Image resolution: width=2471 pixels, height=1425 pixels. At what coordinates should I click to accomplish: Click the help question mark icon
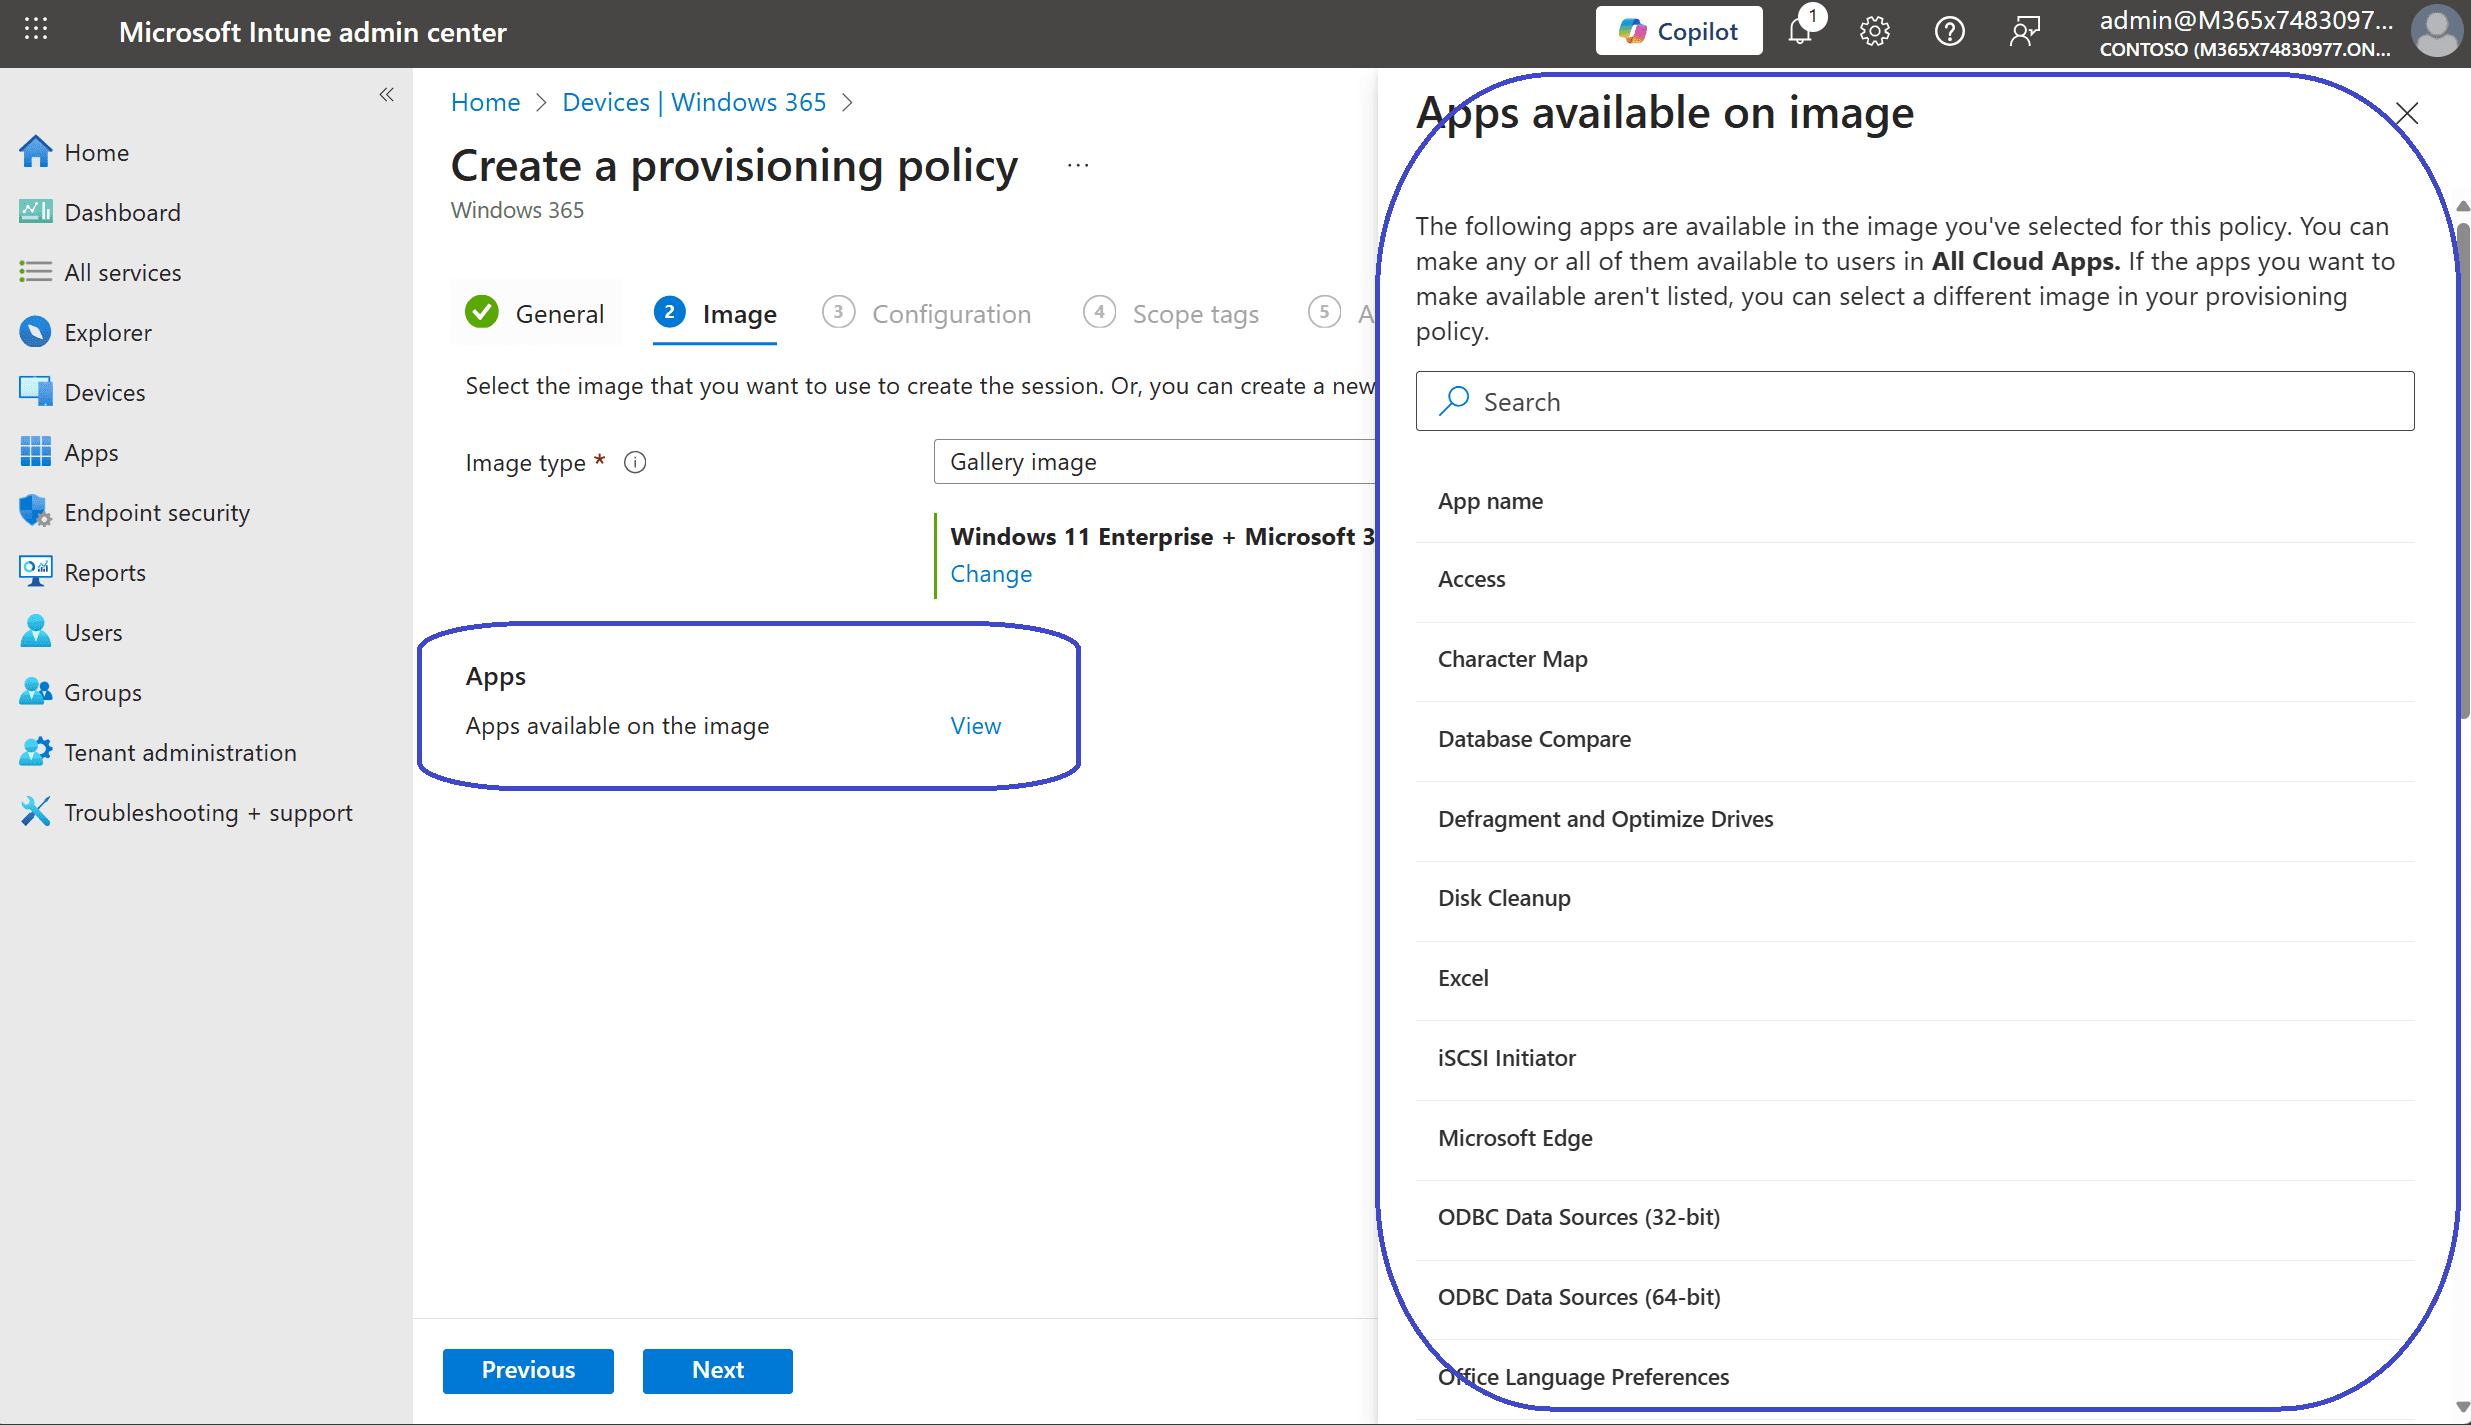(x=1949, y=32)
